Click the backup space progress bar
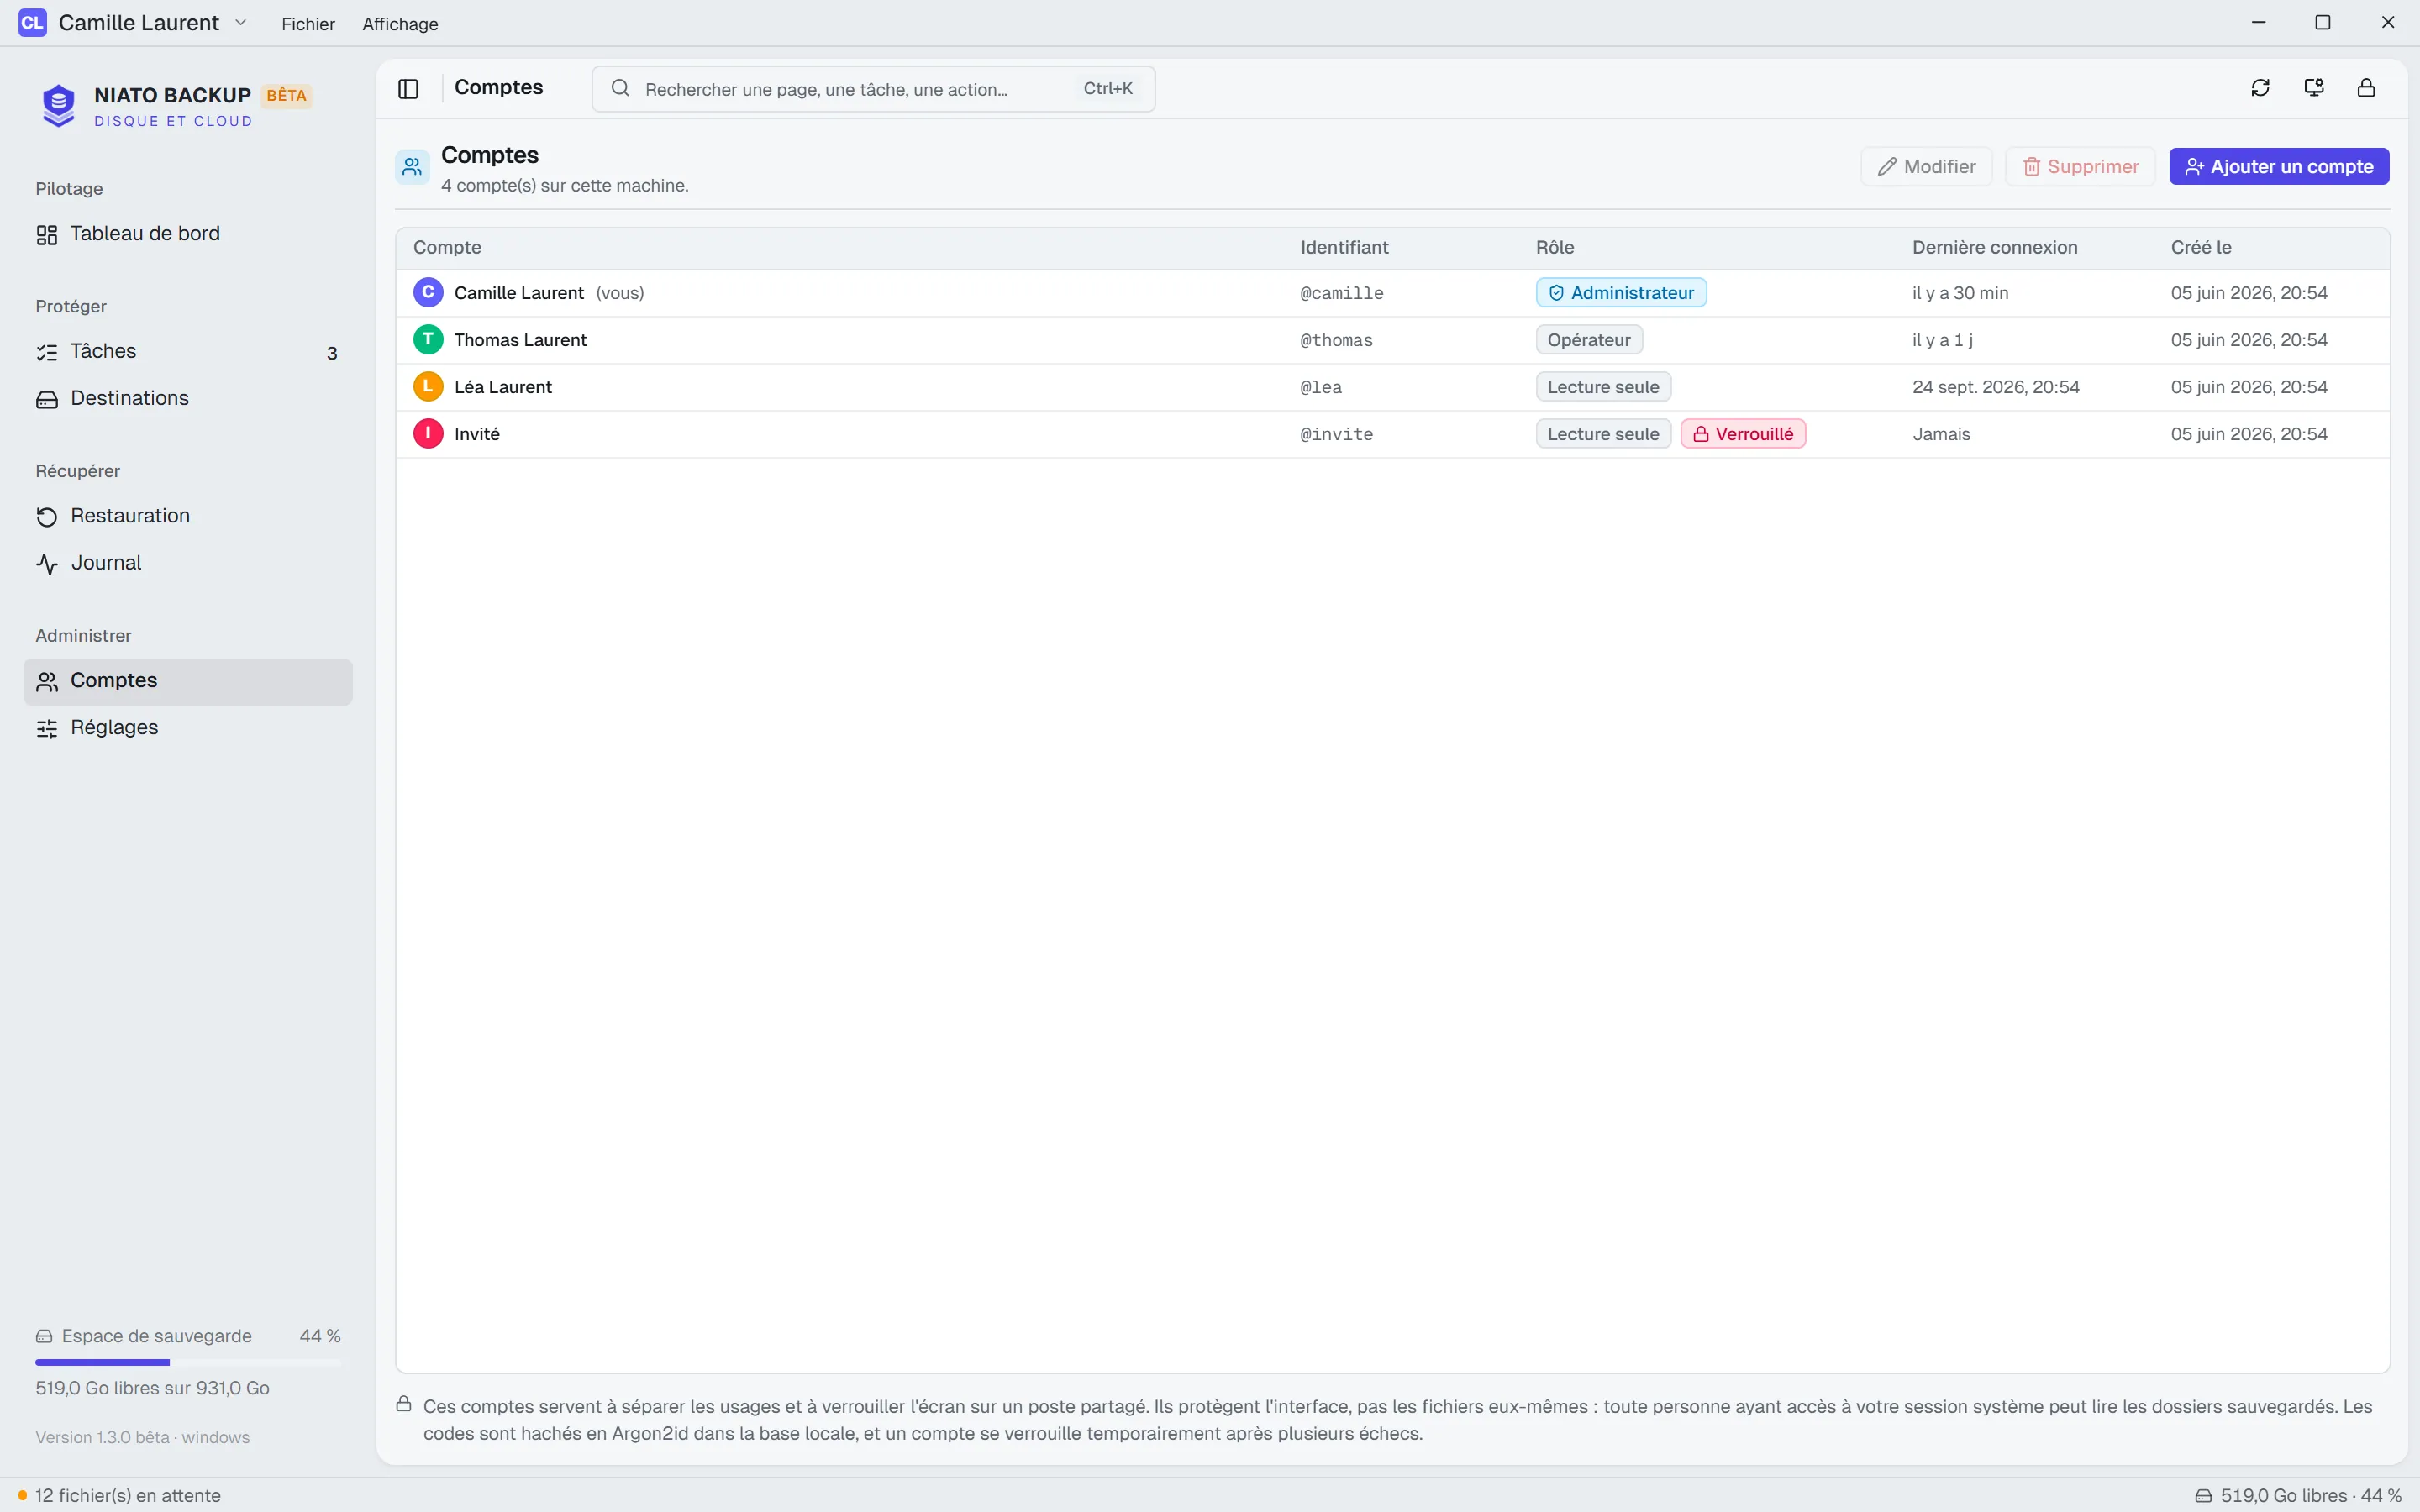This screenshot has height=1512, width=2420. point(188,1362)
